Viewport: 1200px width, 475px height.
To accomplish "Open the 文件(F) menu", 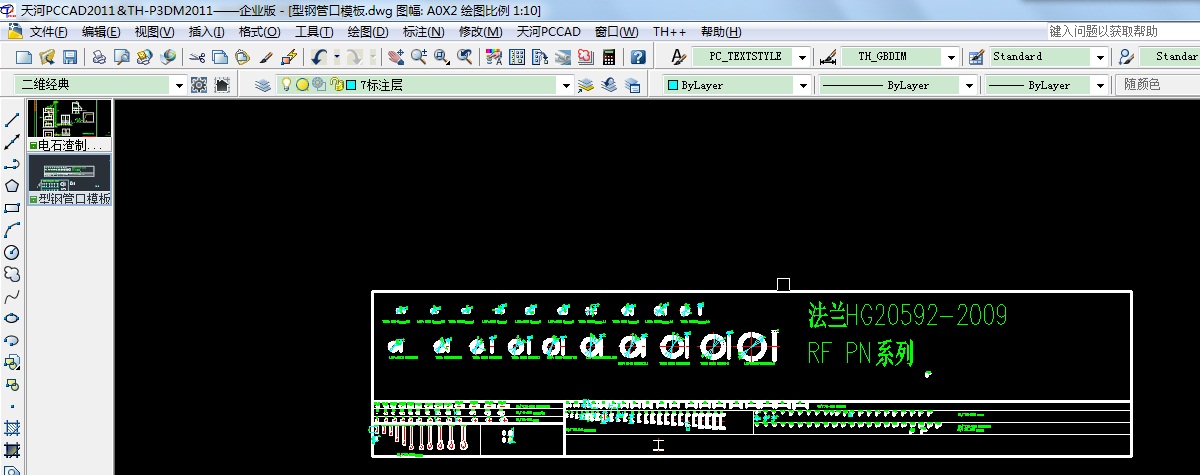I will 48,31.
